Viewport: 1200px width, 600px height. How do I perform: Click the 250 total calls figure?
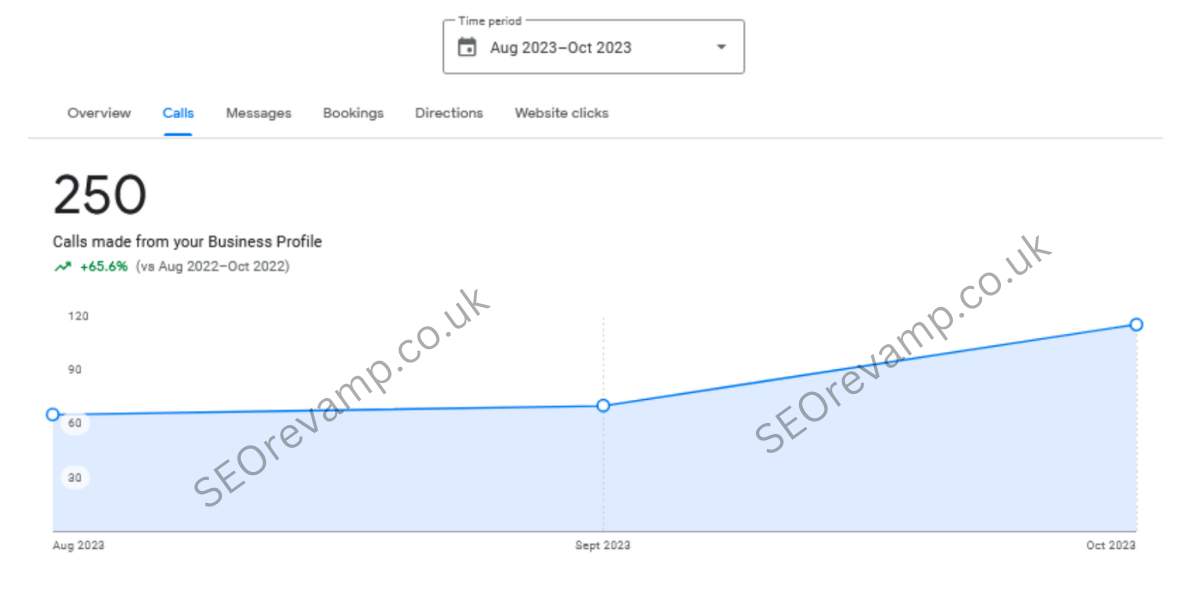click(x=100, y=195)
